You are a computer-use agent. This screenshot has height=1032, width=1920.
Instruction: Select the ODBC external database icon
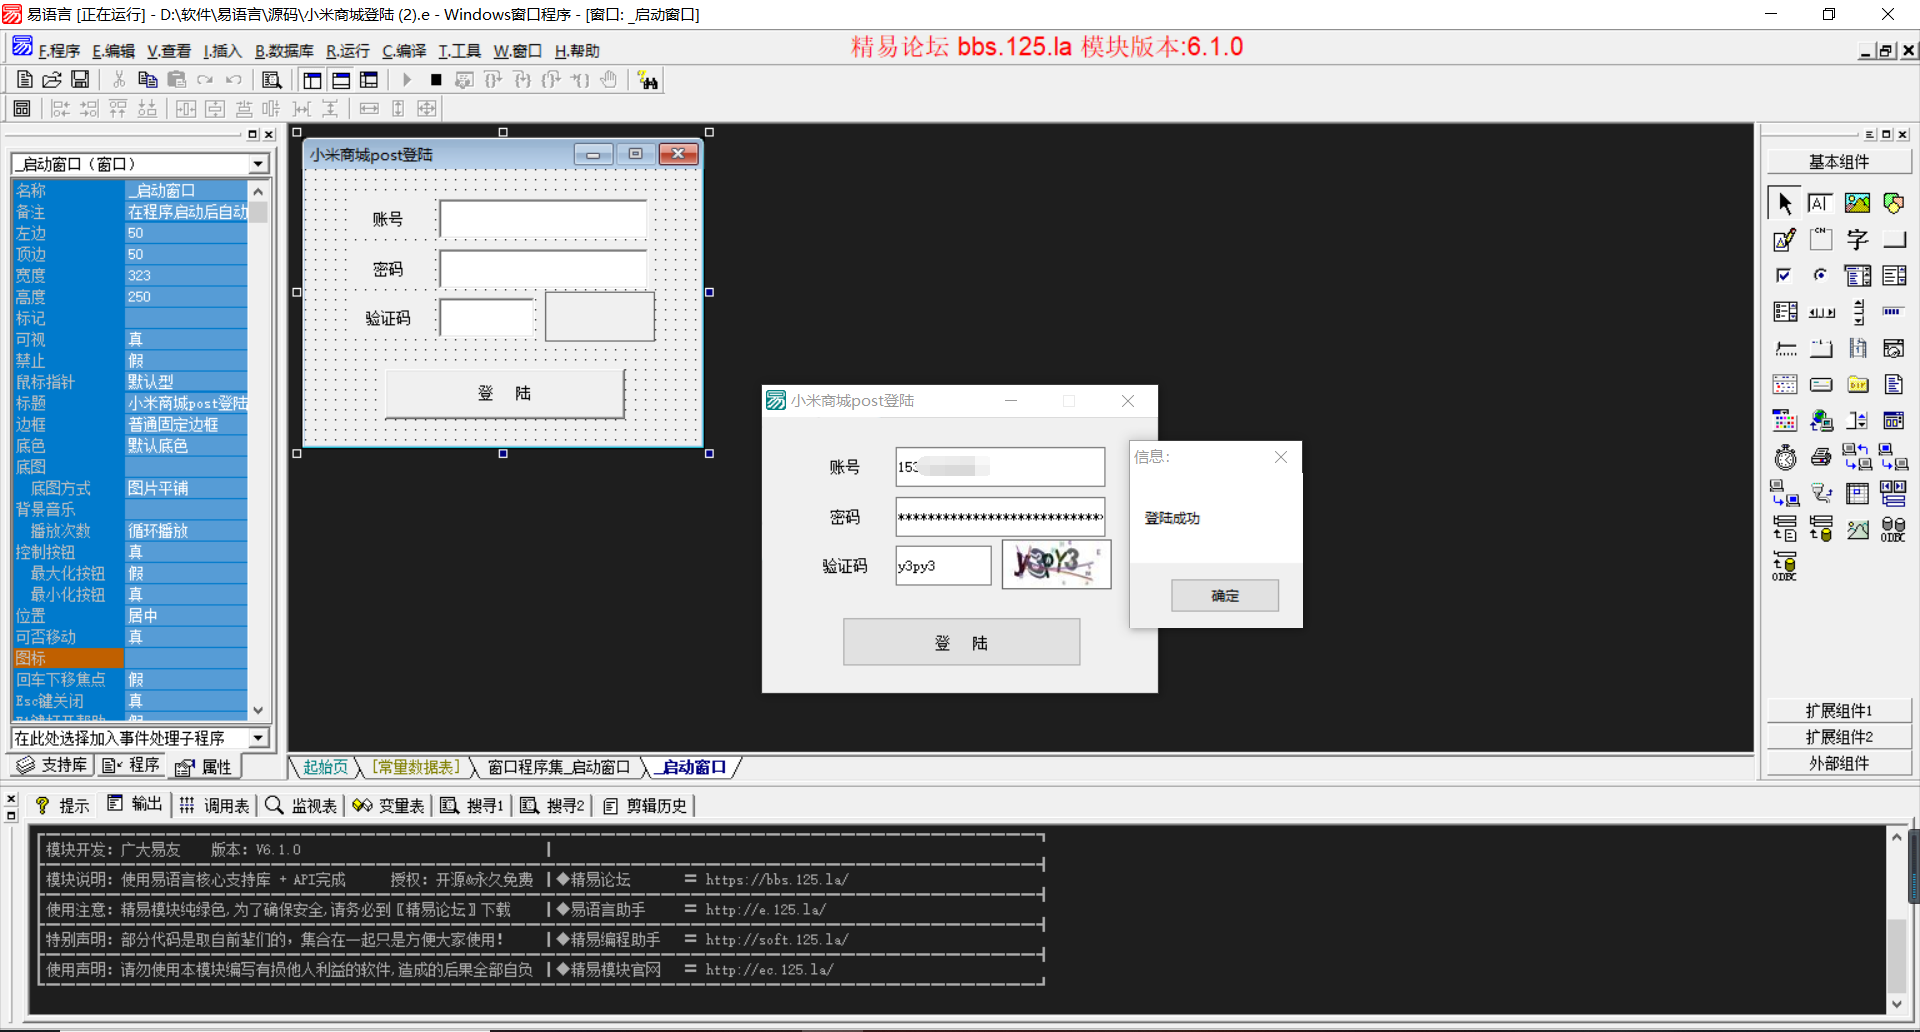[x=1893, y=529]
